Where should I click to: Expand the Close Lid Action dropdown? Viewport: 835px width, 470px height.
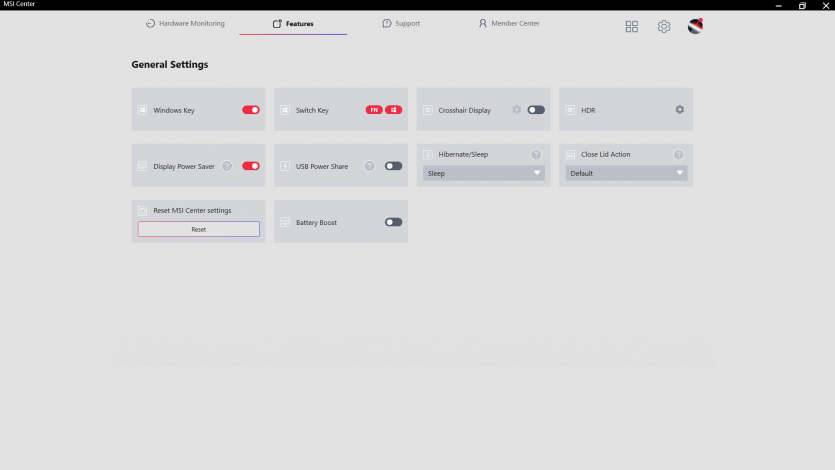(x=627, y=173)
